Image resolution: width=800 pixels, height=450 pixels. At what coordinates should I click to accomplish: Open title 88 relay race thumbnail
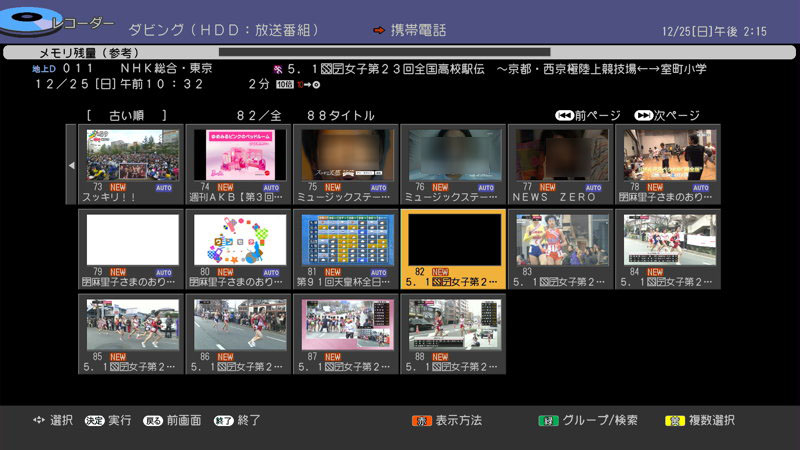[x=454, y=325]
